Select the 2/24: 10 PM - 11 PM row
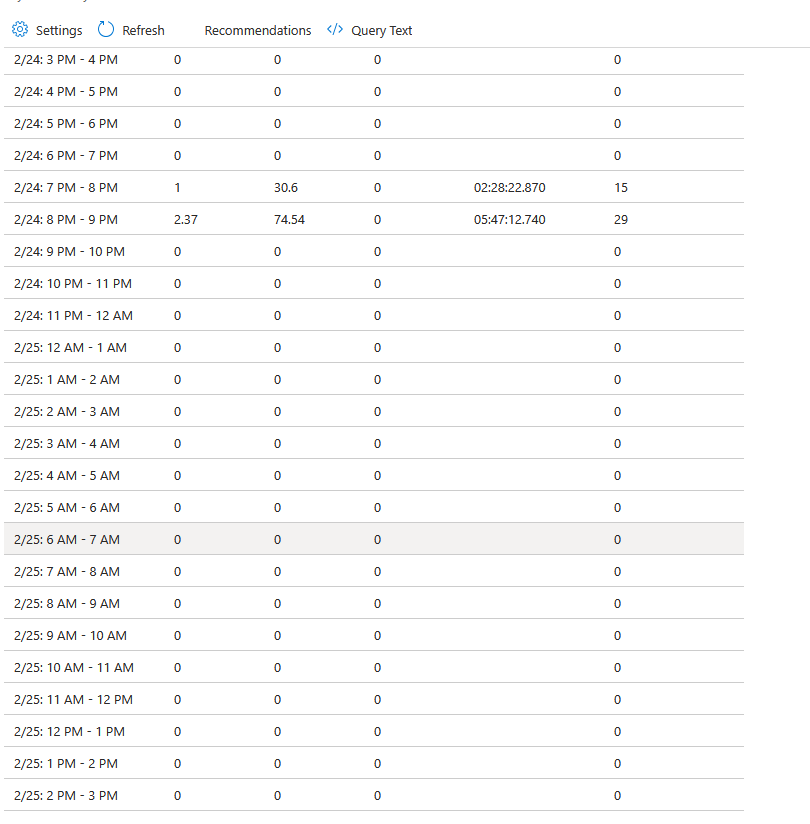The width and height of the screenshot is (810, 824). point(374,283)
